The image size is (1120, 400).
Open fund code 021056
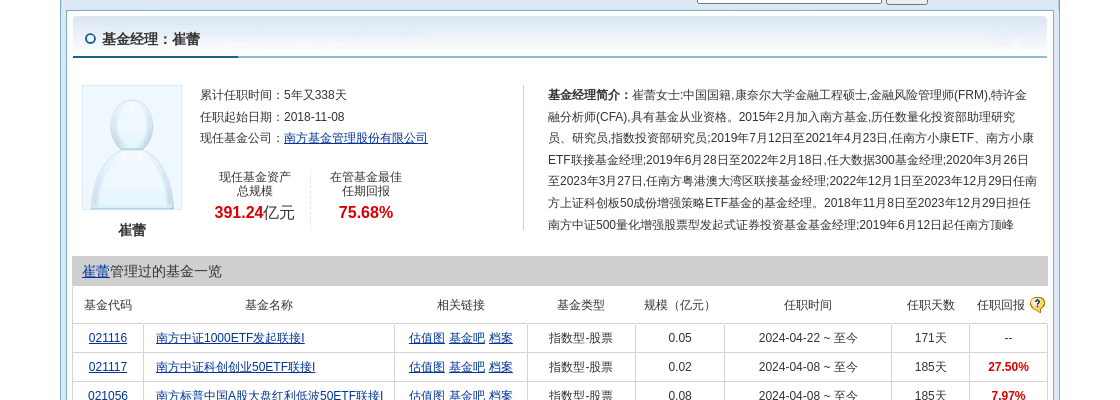point(108,395)
